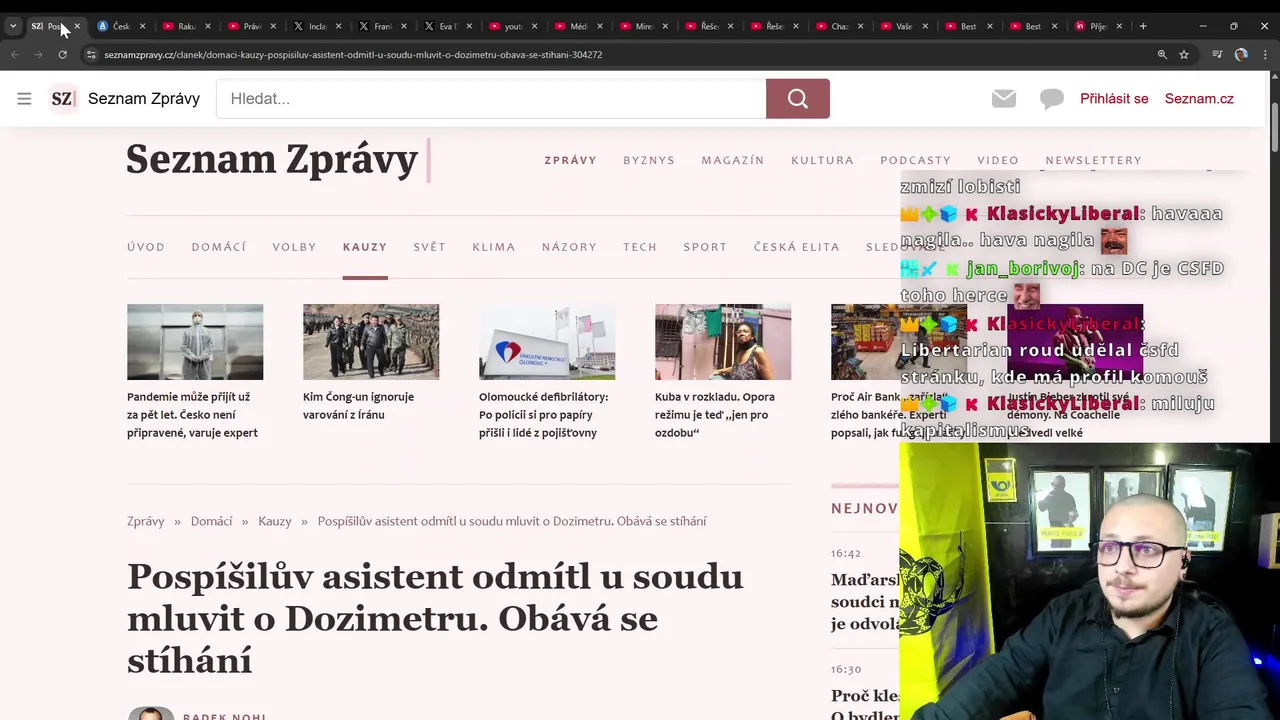Screen dimensions: 1280x720
Task: Open the MAGAZÍN section
Action: pyautogui.click(x=733, y=160)
